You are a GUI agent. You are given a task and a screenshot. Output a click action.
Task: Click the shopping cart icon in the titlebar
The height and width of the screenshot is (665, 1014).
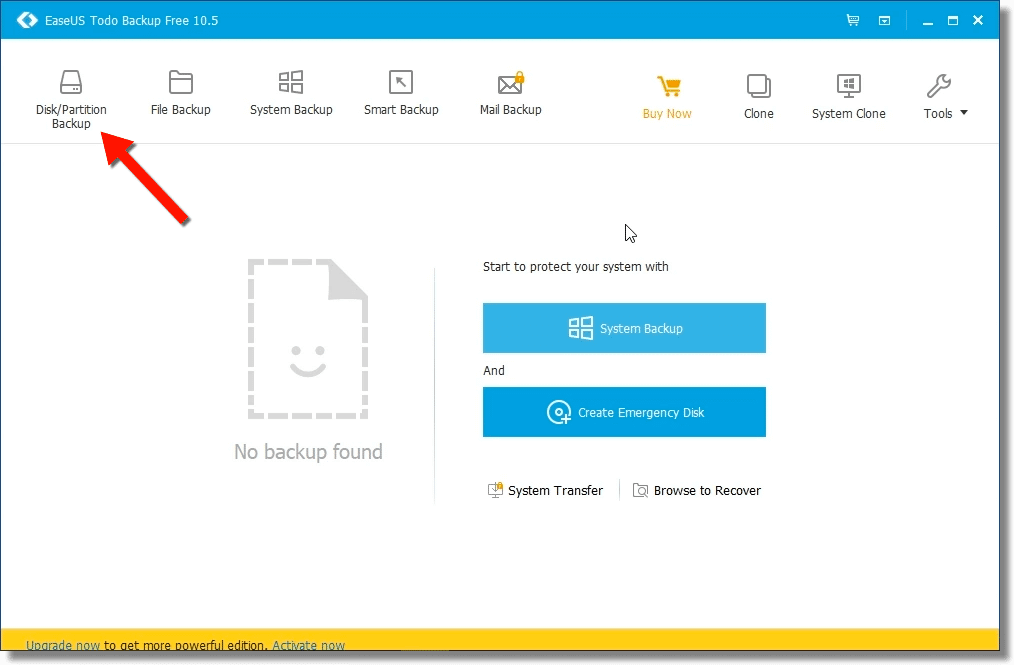click(x=852, y=19)
